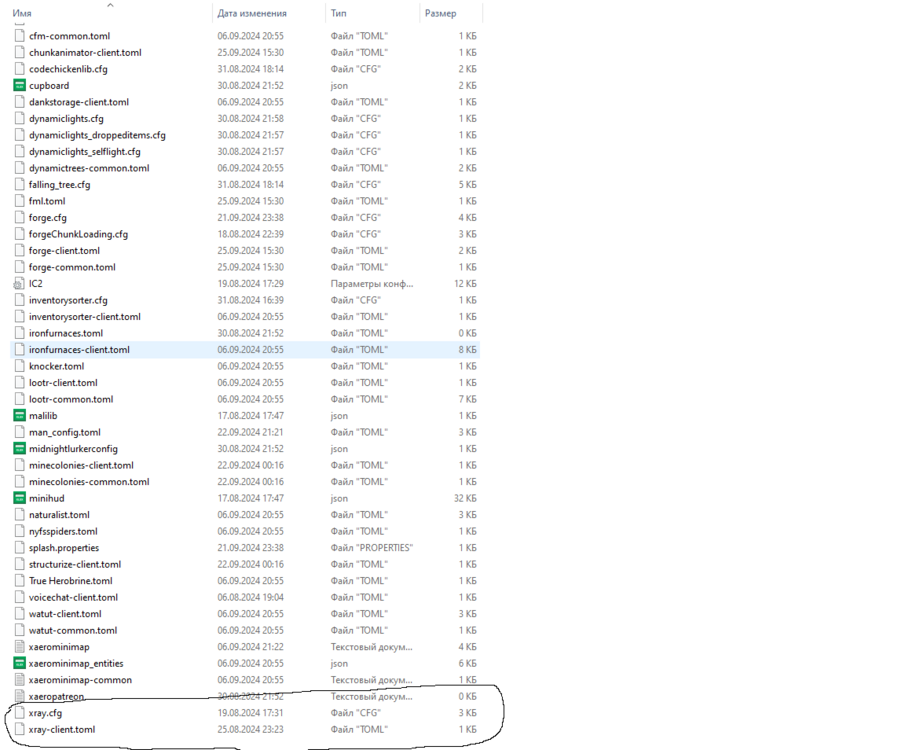
Task: Select the file lootr-client.toml
Action: tap(63, 383)
